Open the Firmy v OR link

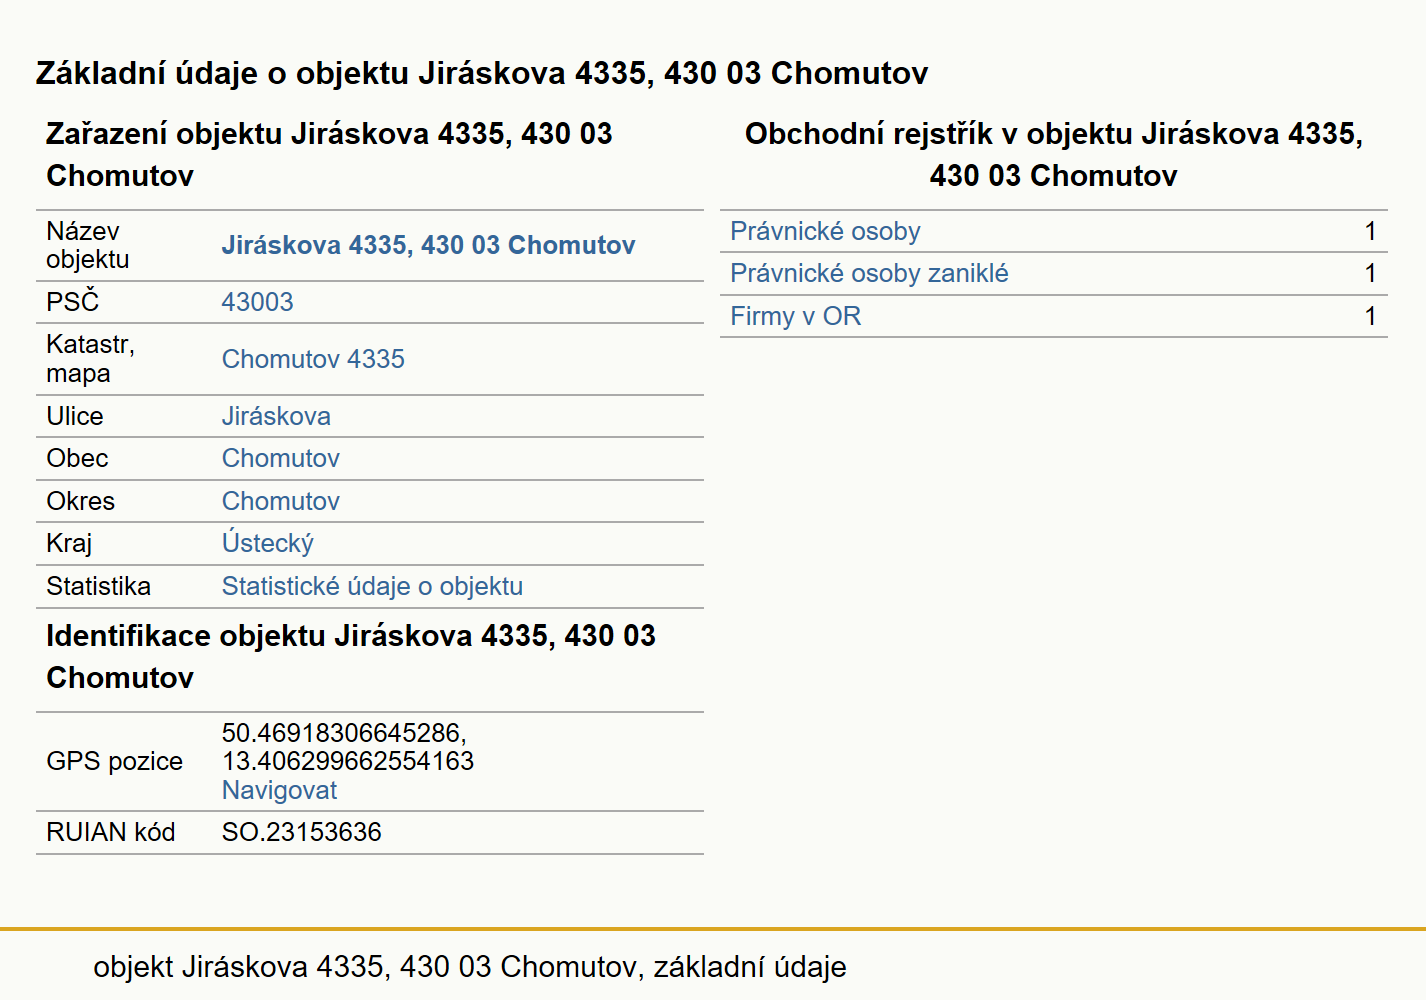coord(795,316)
